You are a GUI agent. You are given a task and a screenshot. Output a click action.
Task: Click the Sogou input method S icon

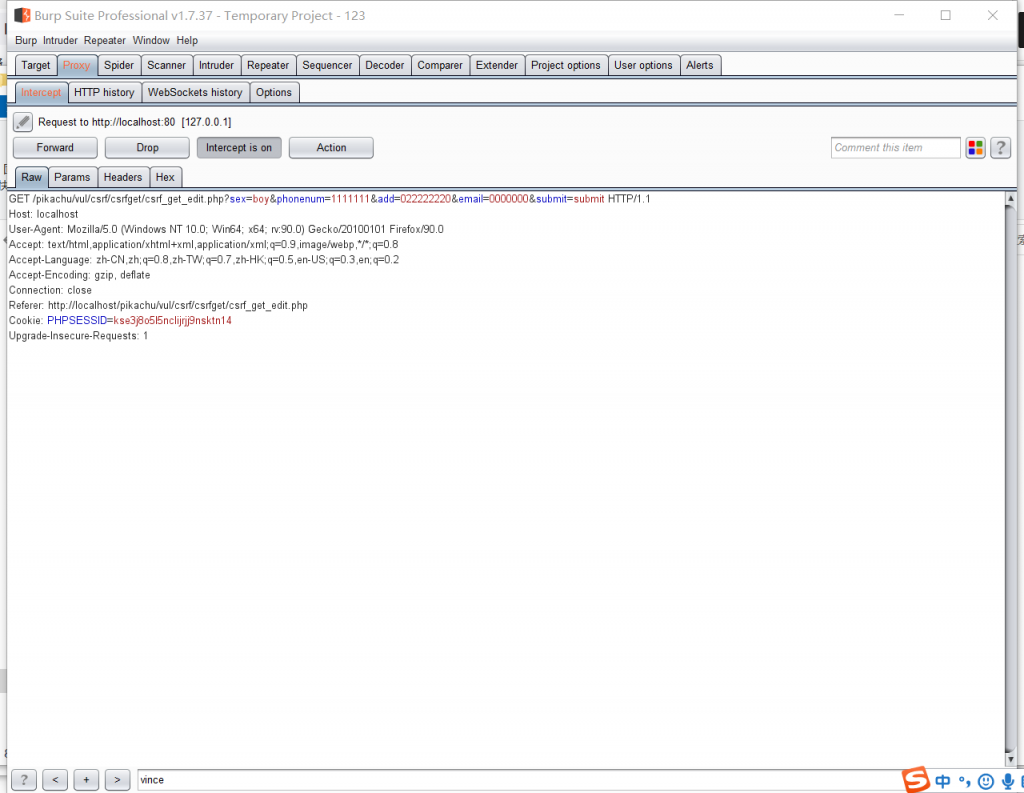(915, 780)
